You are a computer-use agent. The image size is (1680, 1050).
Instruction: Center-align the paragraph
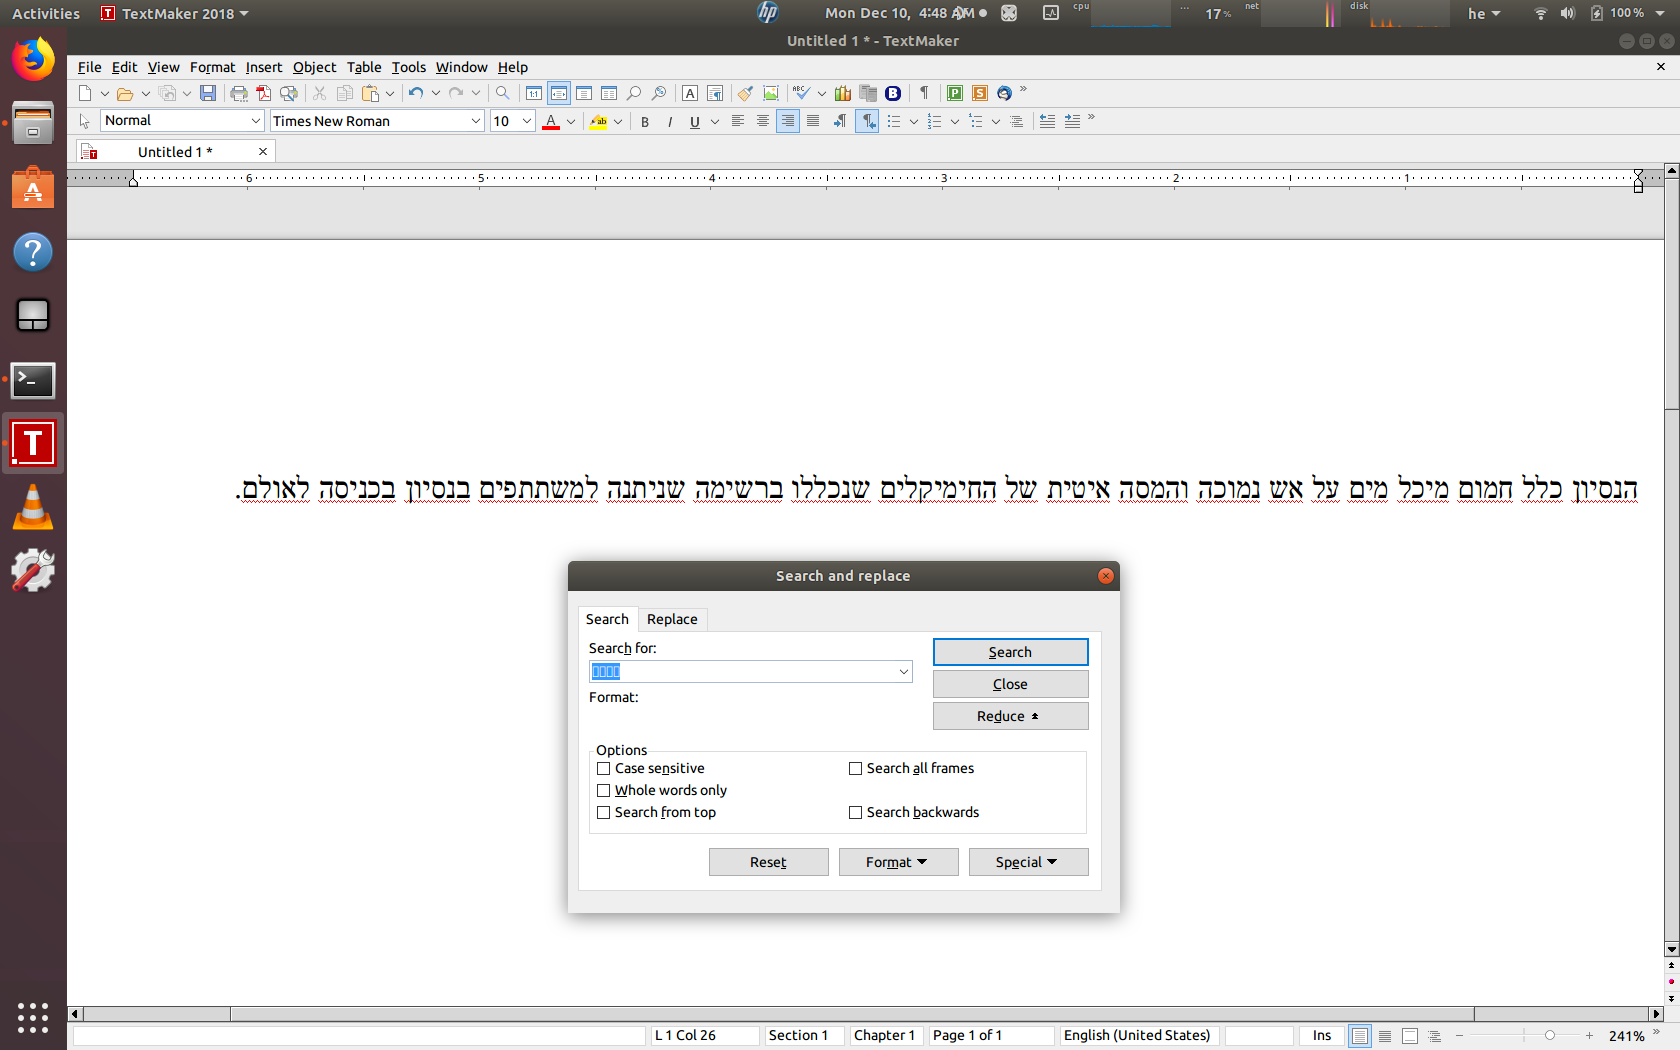tap(763, 121)
